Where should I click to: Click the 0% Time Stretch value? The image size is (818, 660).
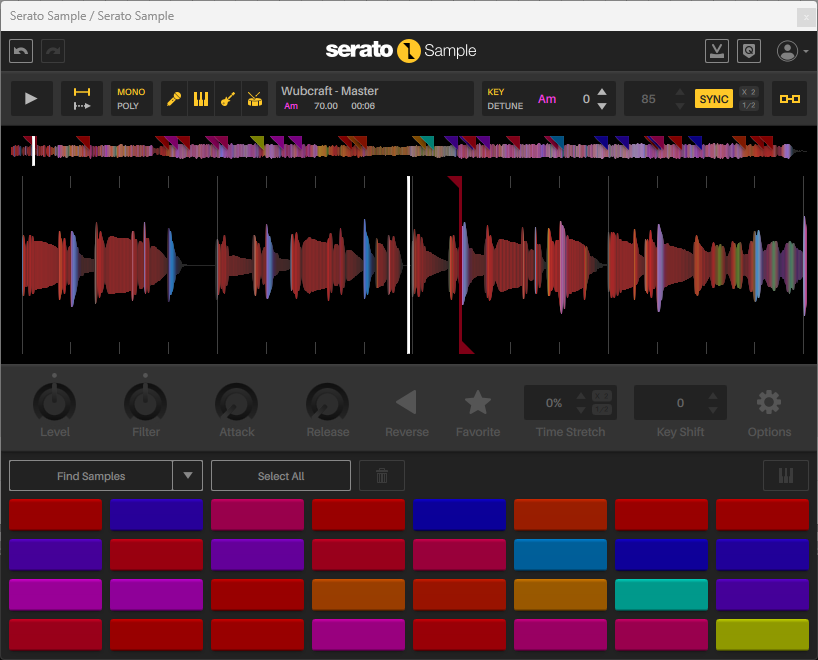click(x=554, y=403)
